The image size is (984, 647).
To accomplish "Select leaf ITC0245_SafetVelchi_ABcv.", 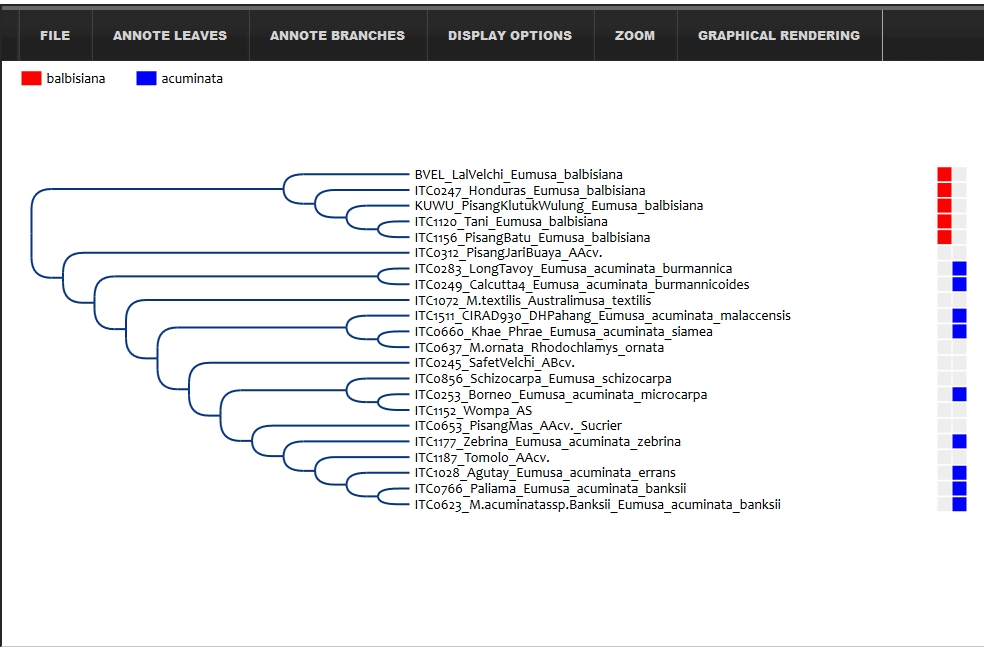I will click(495, 363).
